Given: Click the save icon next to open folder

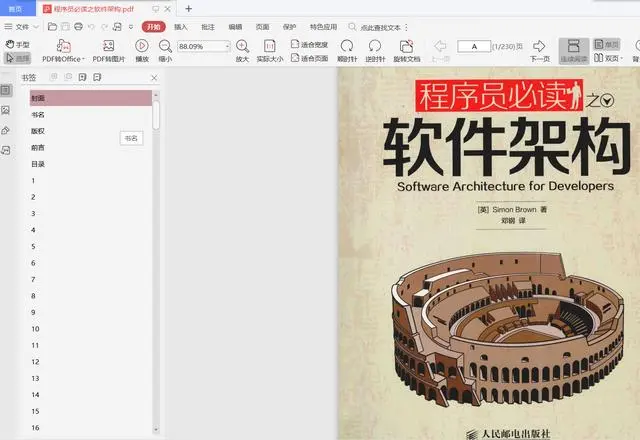Looking at the screenshot, I should [x=65, y=27].
